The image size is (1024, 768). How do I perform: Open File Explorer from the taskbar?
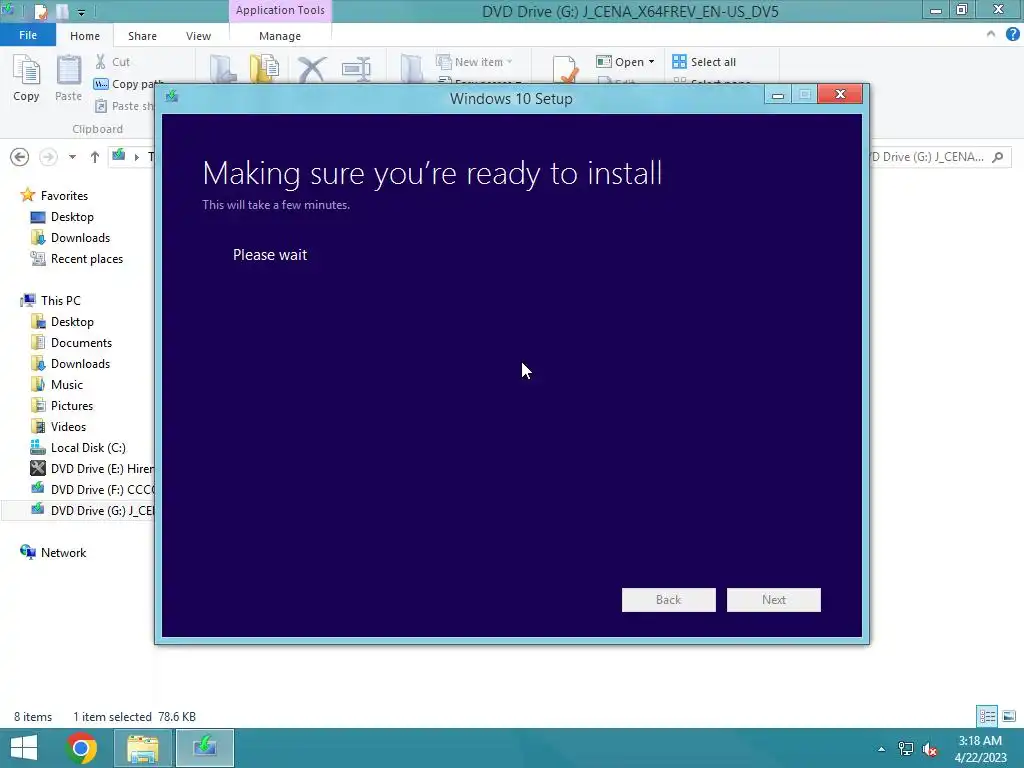143,748
